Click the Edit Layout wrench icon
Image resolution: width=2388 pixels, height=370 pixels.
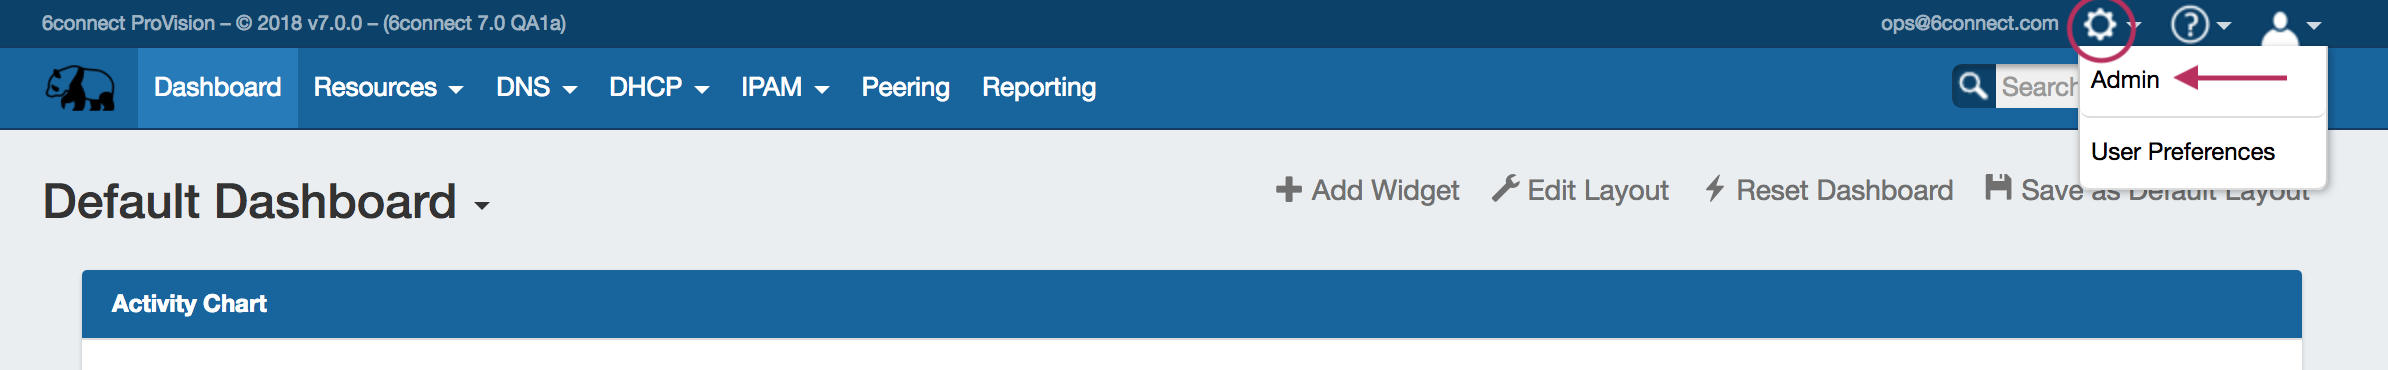pyautogui.click(x=1505, y=188)
